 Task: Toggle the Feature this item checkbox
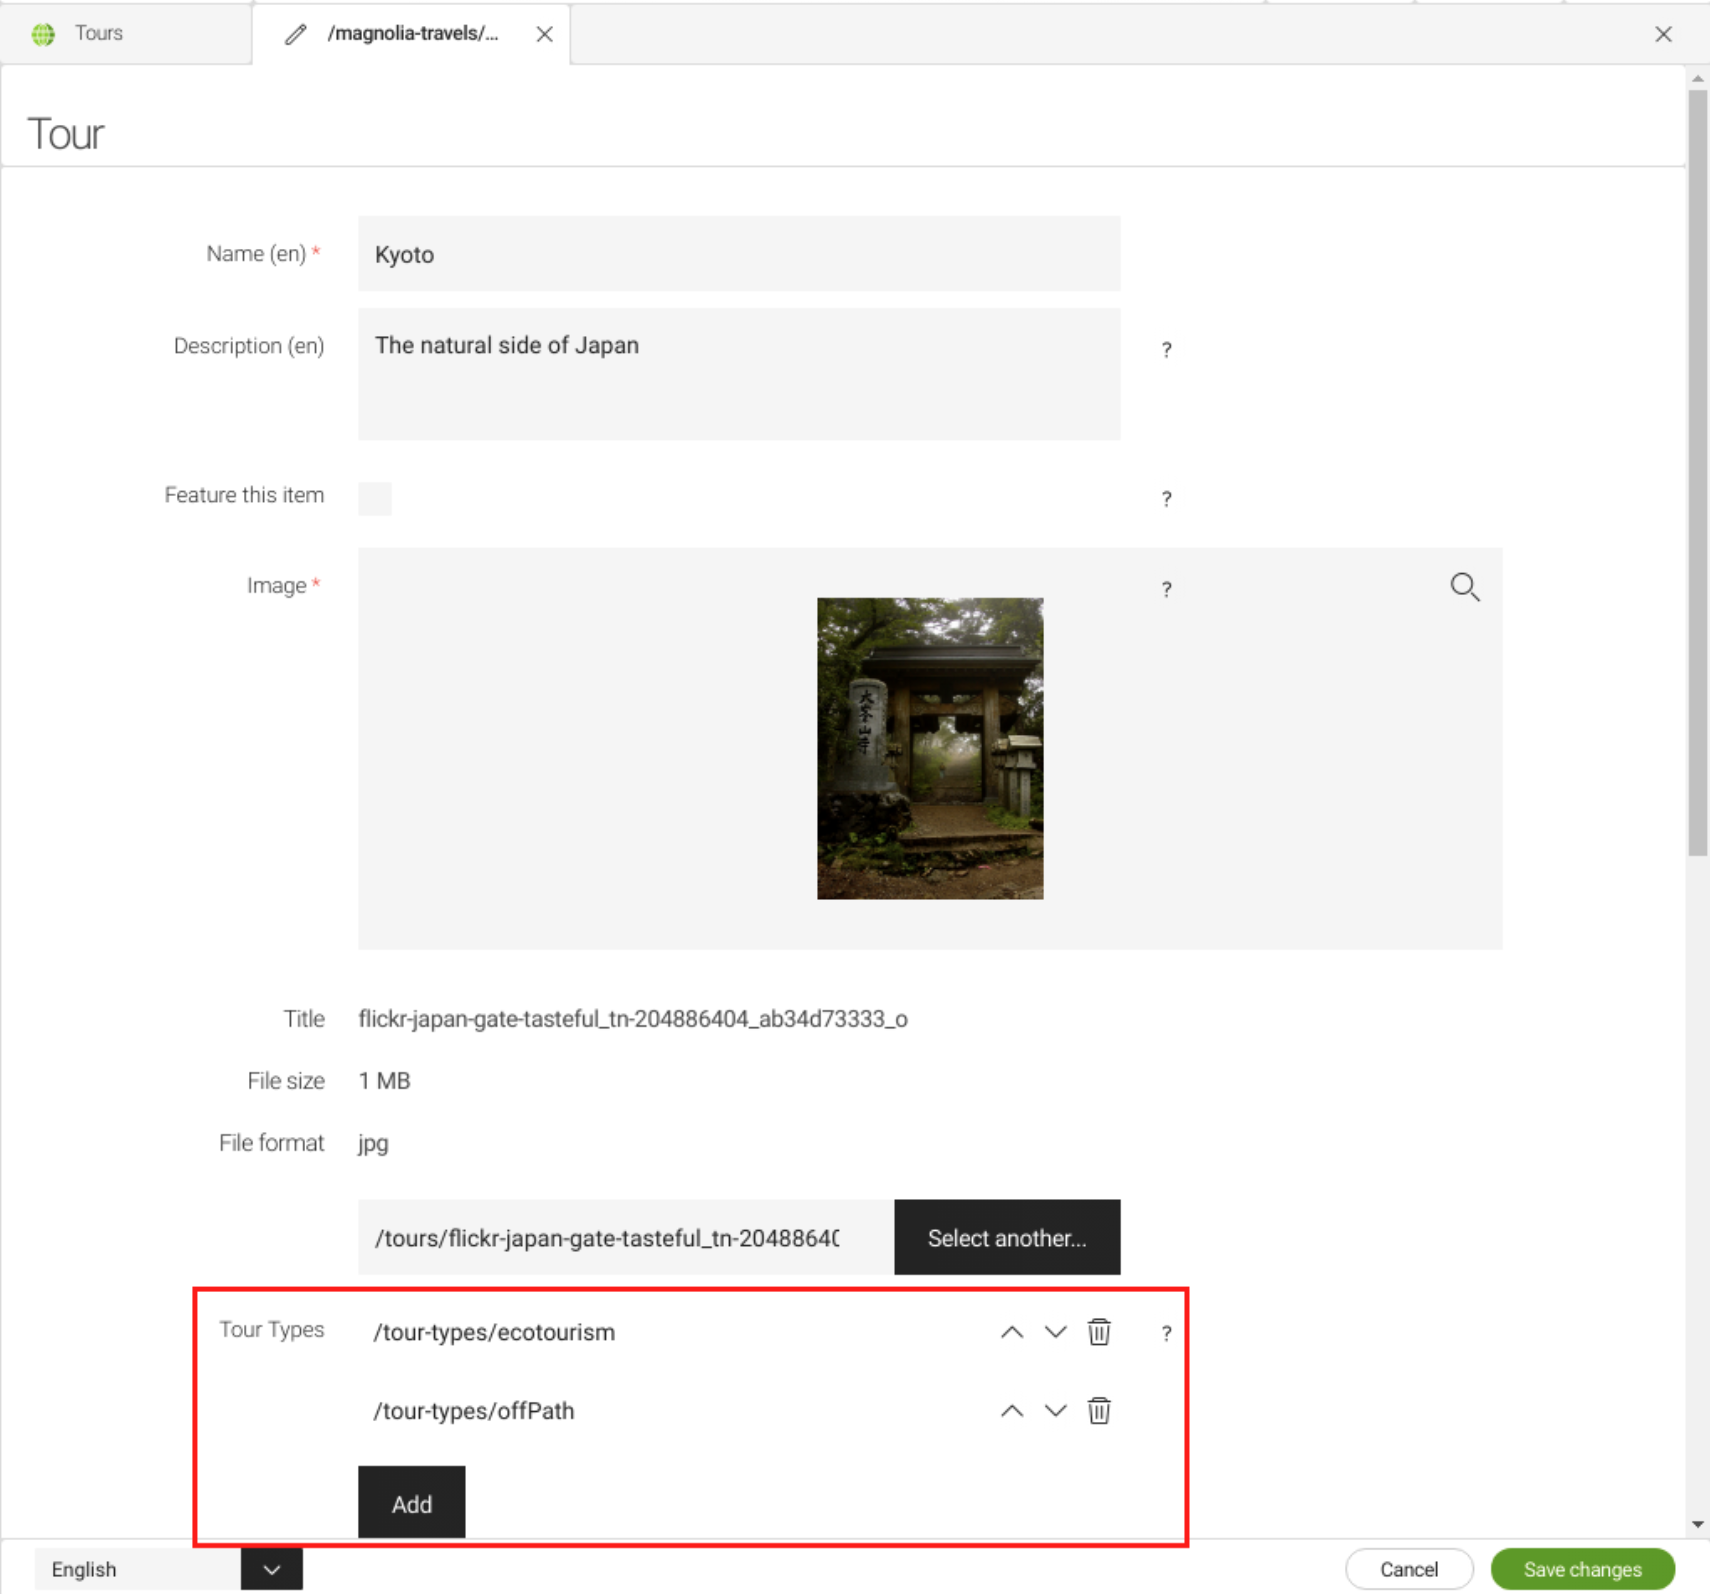[375, 498]
